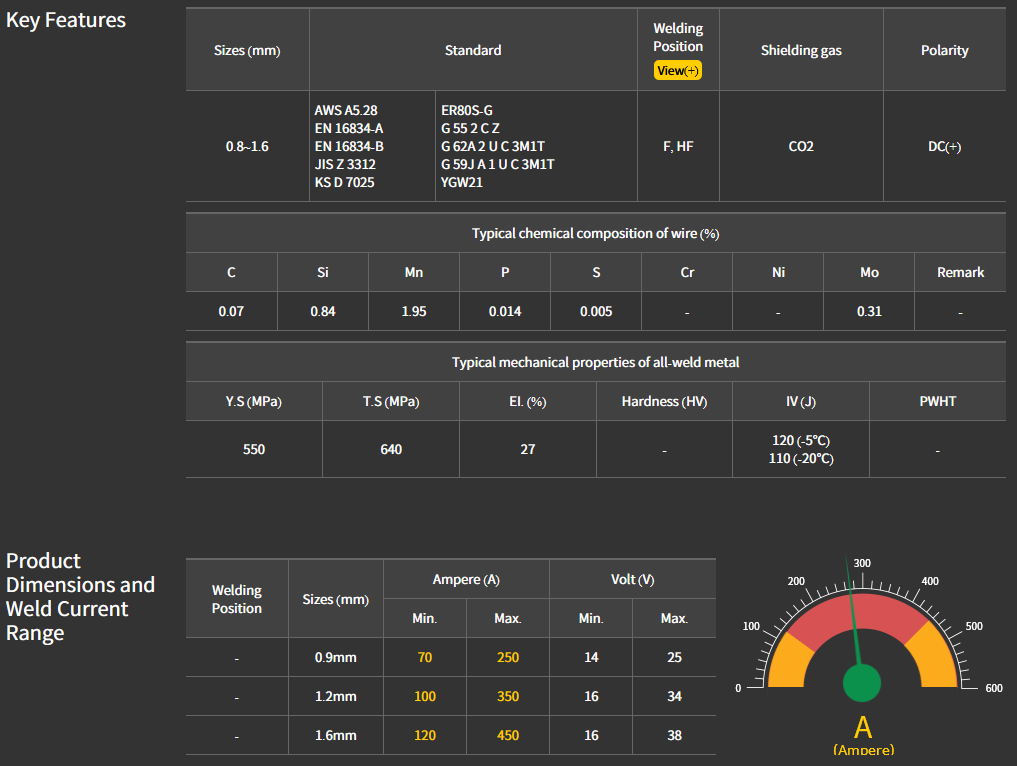Click the green hub of the ampere gauge
This screenshot has width=1017, height=766.
861,683
